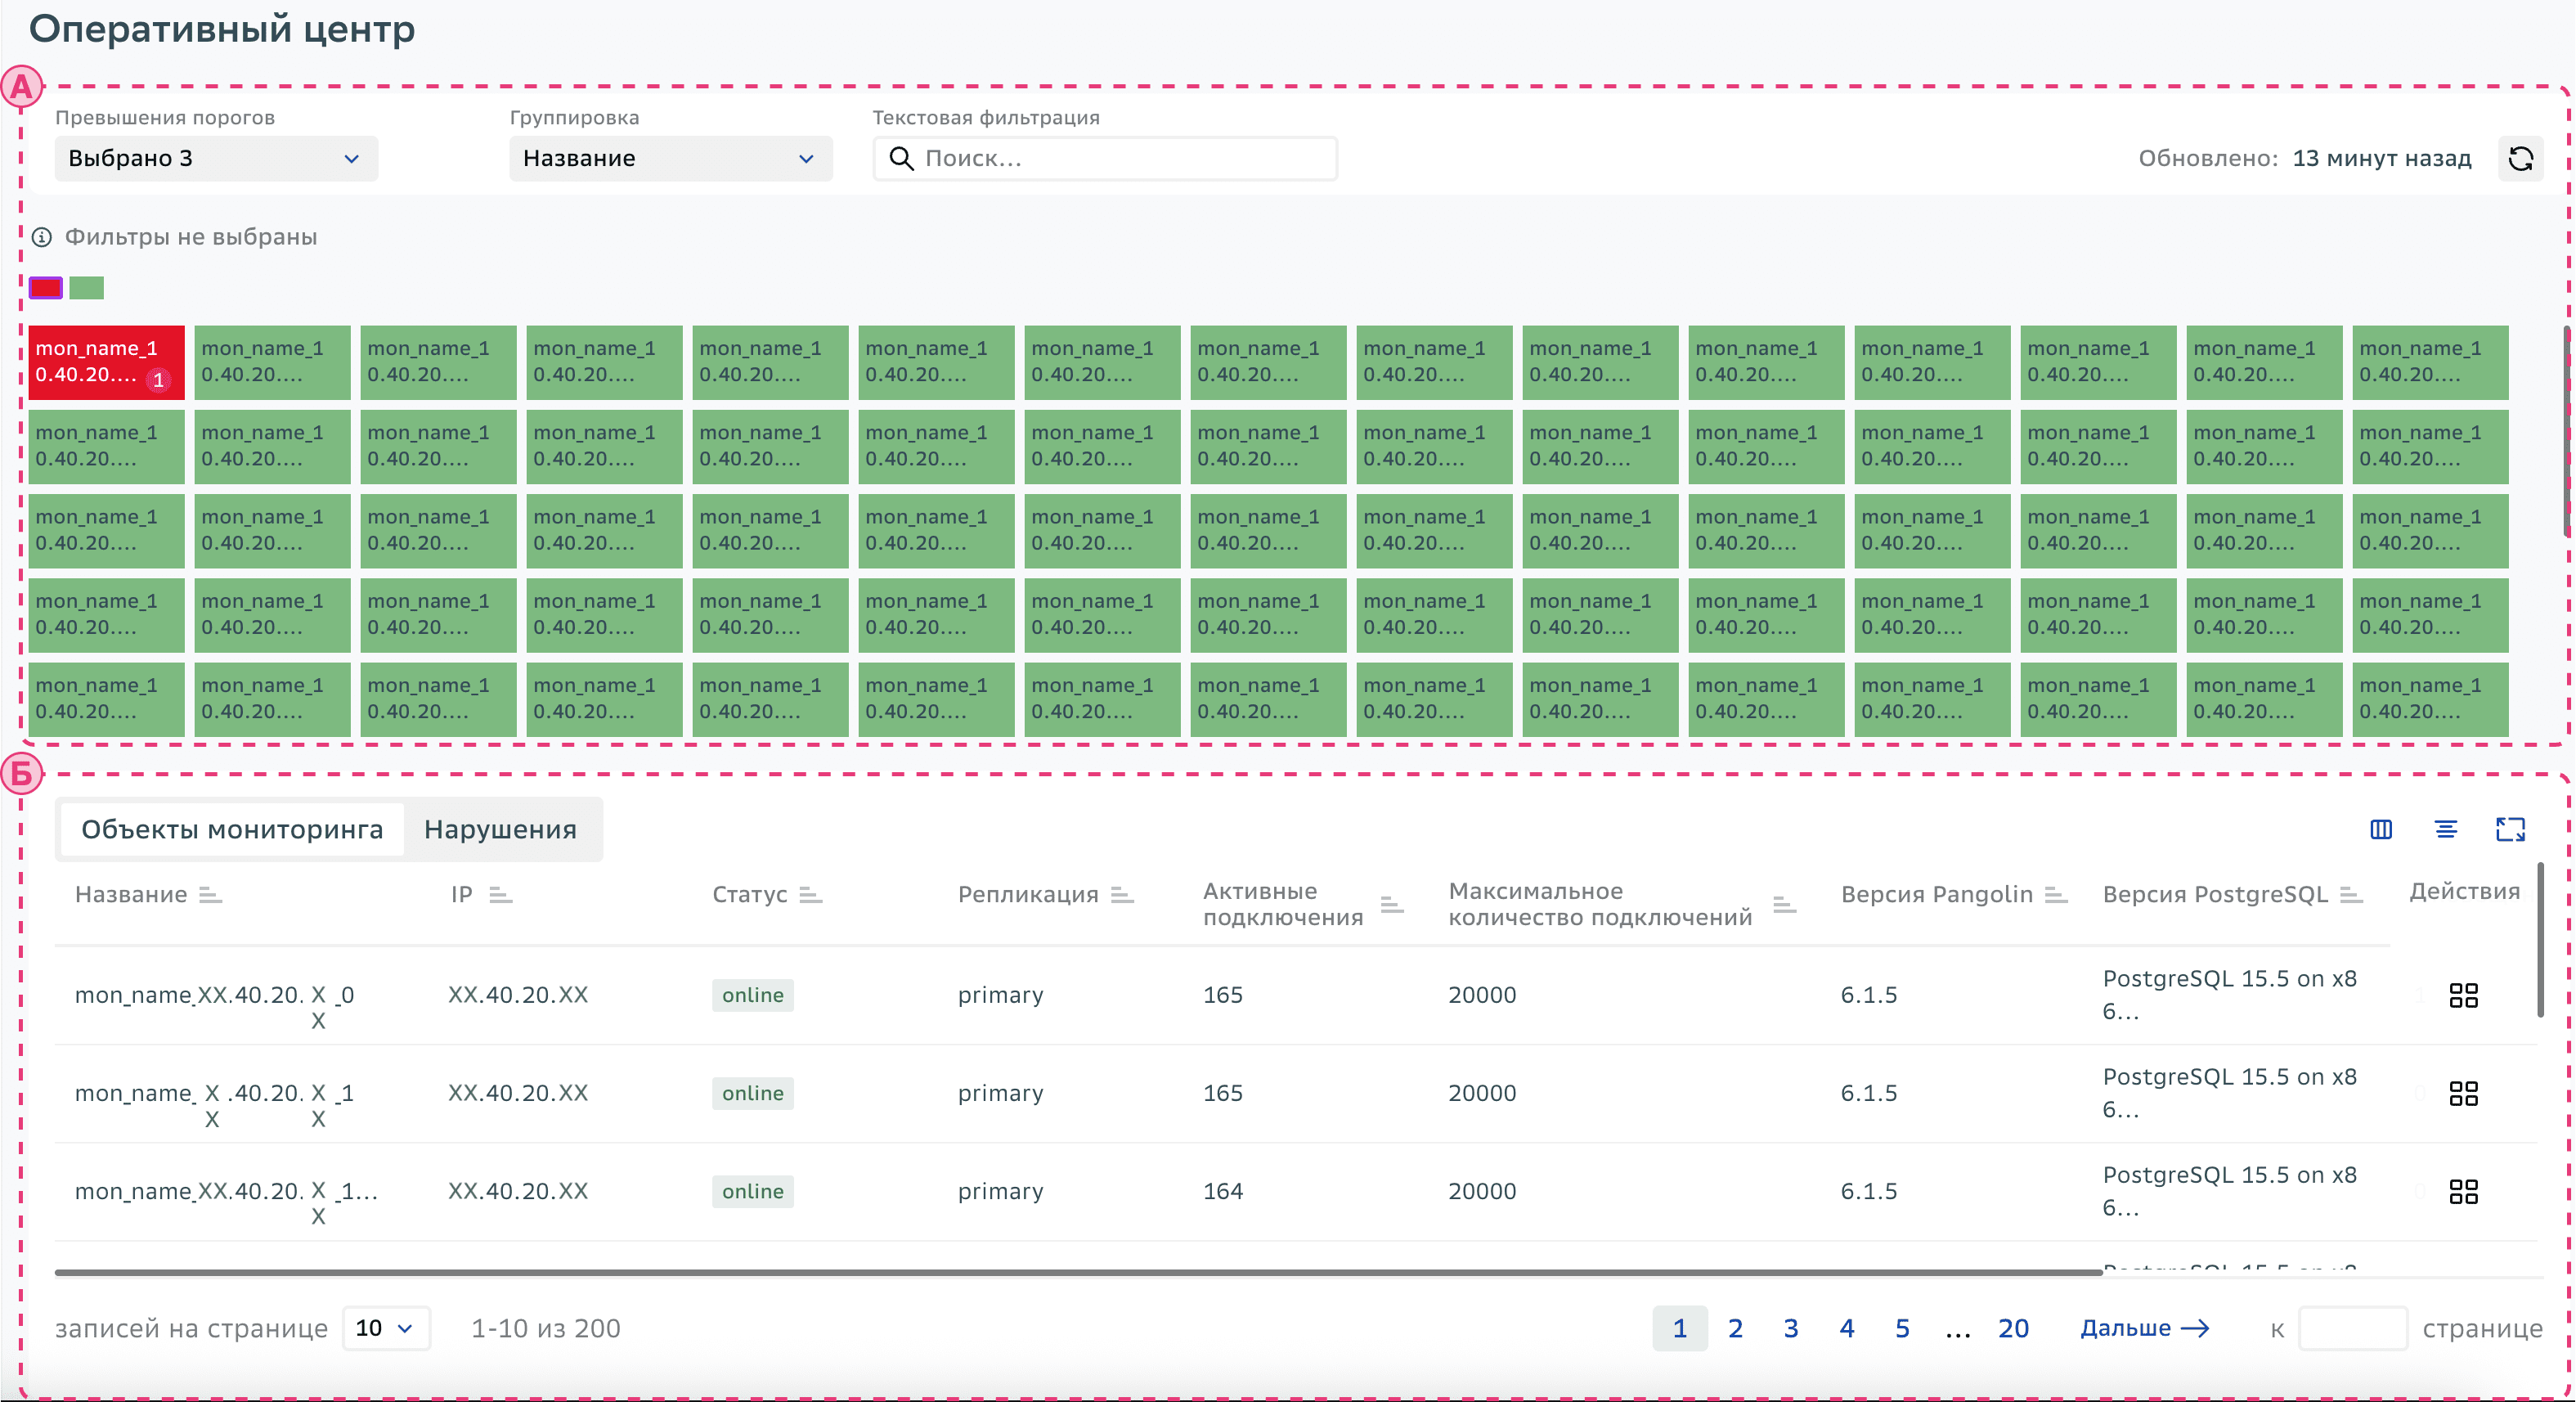Go to page 20
The image size is (2576, 1402).
click(2013, 1328)
